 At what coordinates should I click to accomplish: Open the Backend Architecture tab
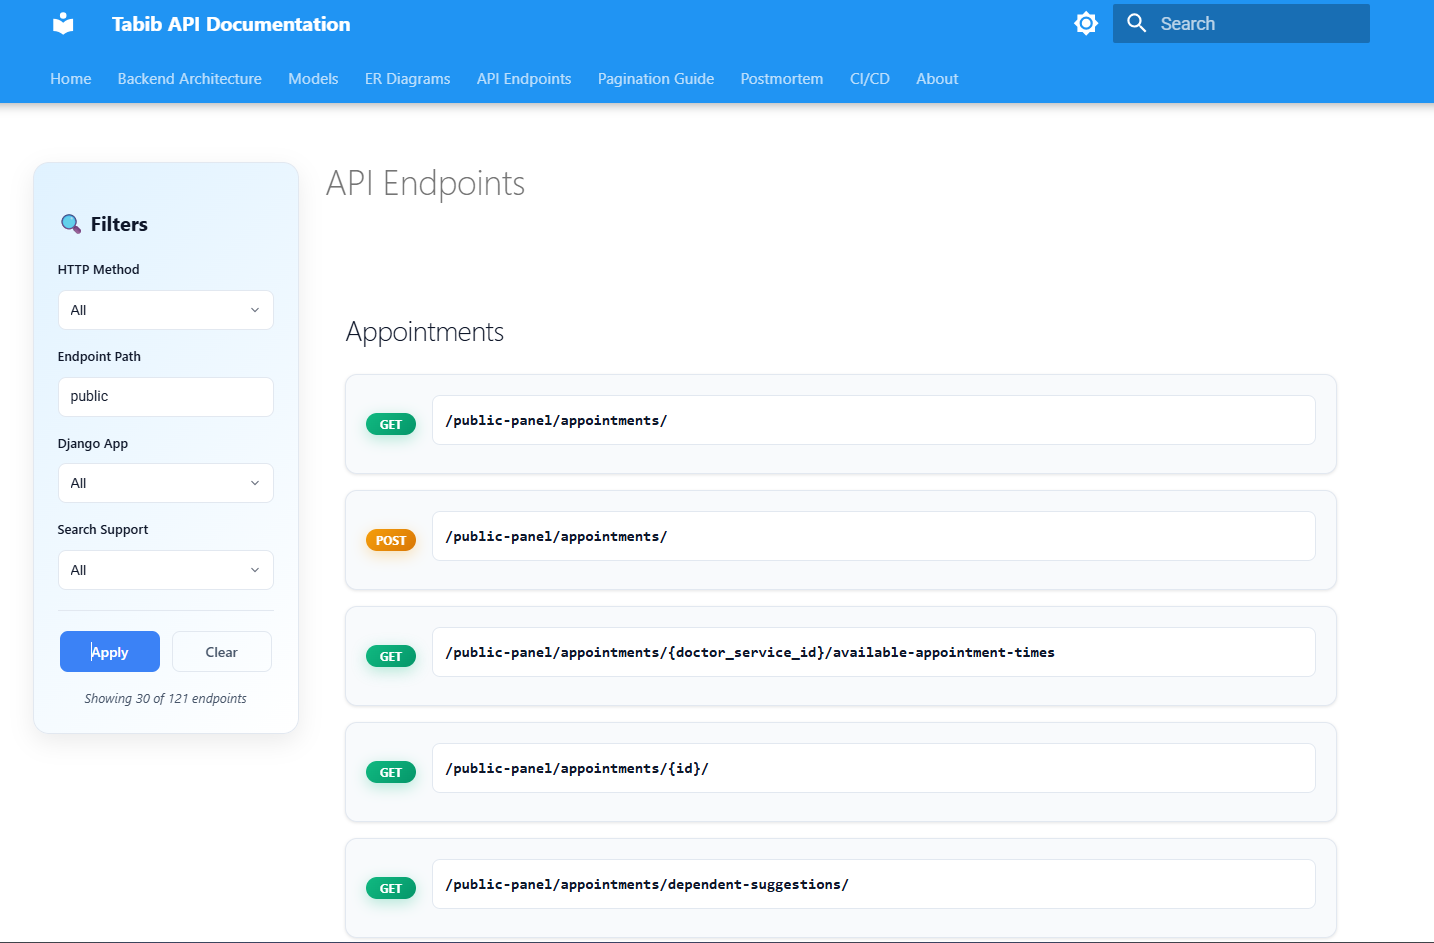190,79
